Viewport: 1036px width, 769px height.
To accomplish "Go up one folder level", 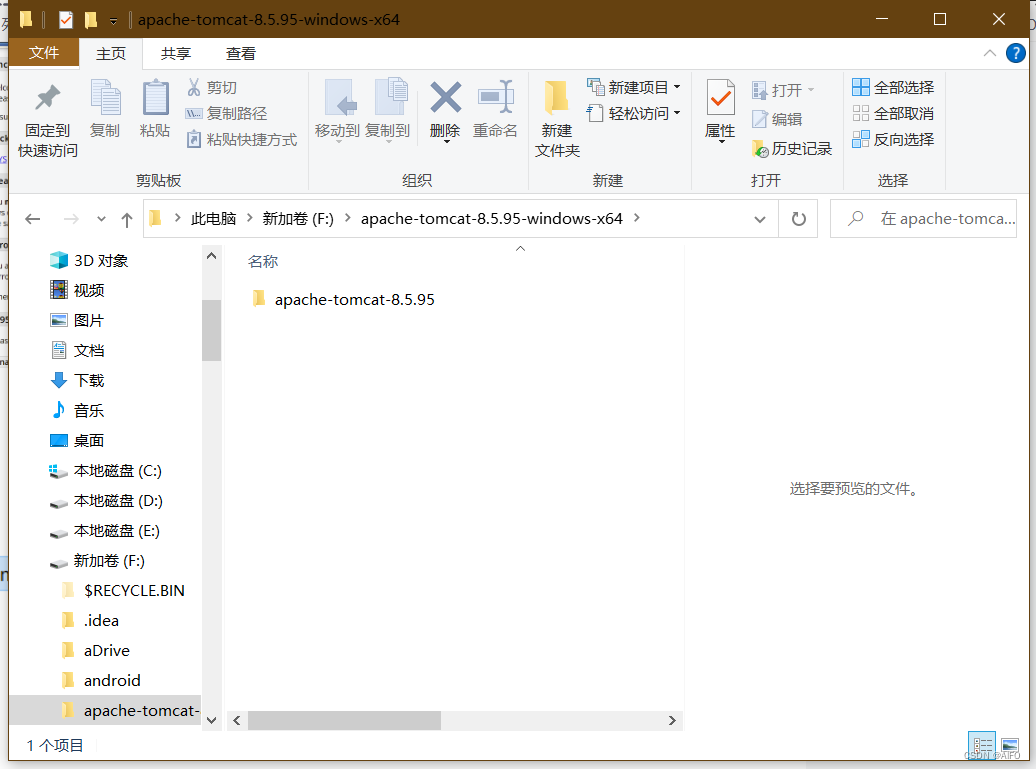I will (127, 219).
